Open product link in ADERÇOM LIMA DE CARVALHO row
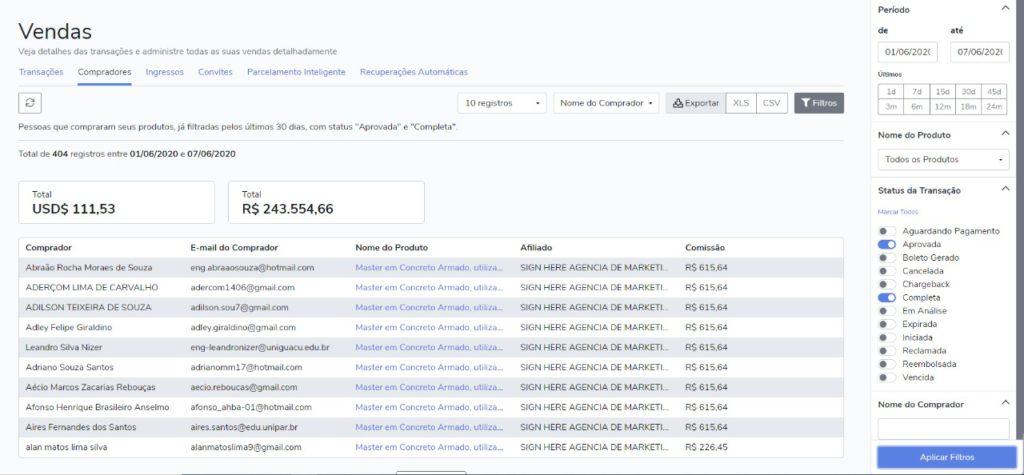 430,287
